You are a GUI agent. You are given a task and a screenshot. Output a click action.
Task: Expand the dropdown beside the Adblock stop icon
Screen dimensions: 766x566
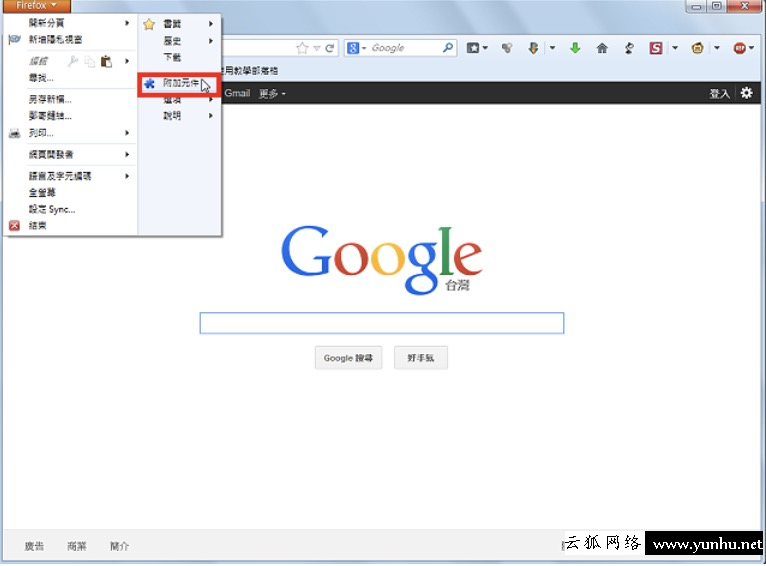click(x=751, y=48)
